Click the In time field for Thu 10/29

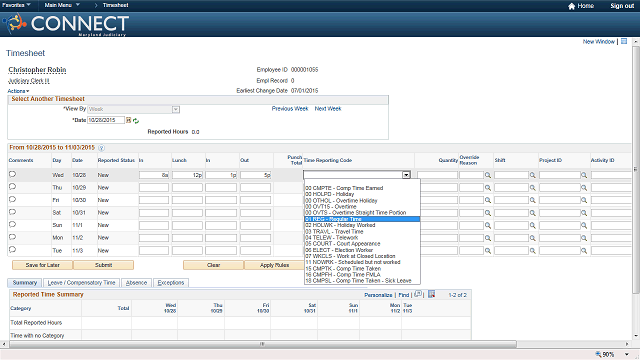point(154,188)
